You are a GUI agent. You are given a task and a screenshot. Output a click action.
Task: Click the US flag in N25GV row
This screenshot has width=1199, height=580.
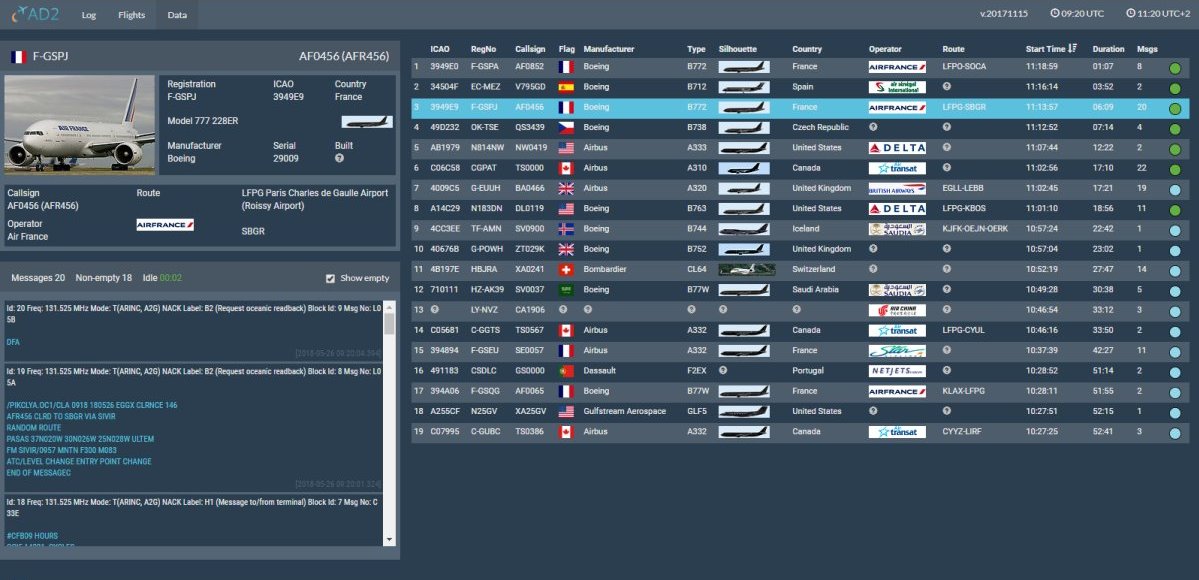click(566, 411)
